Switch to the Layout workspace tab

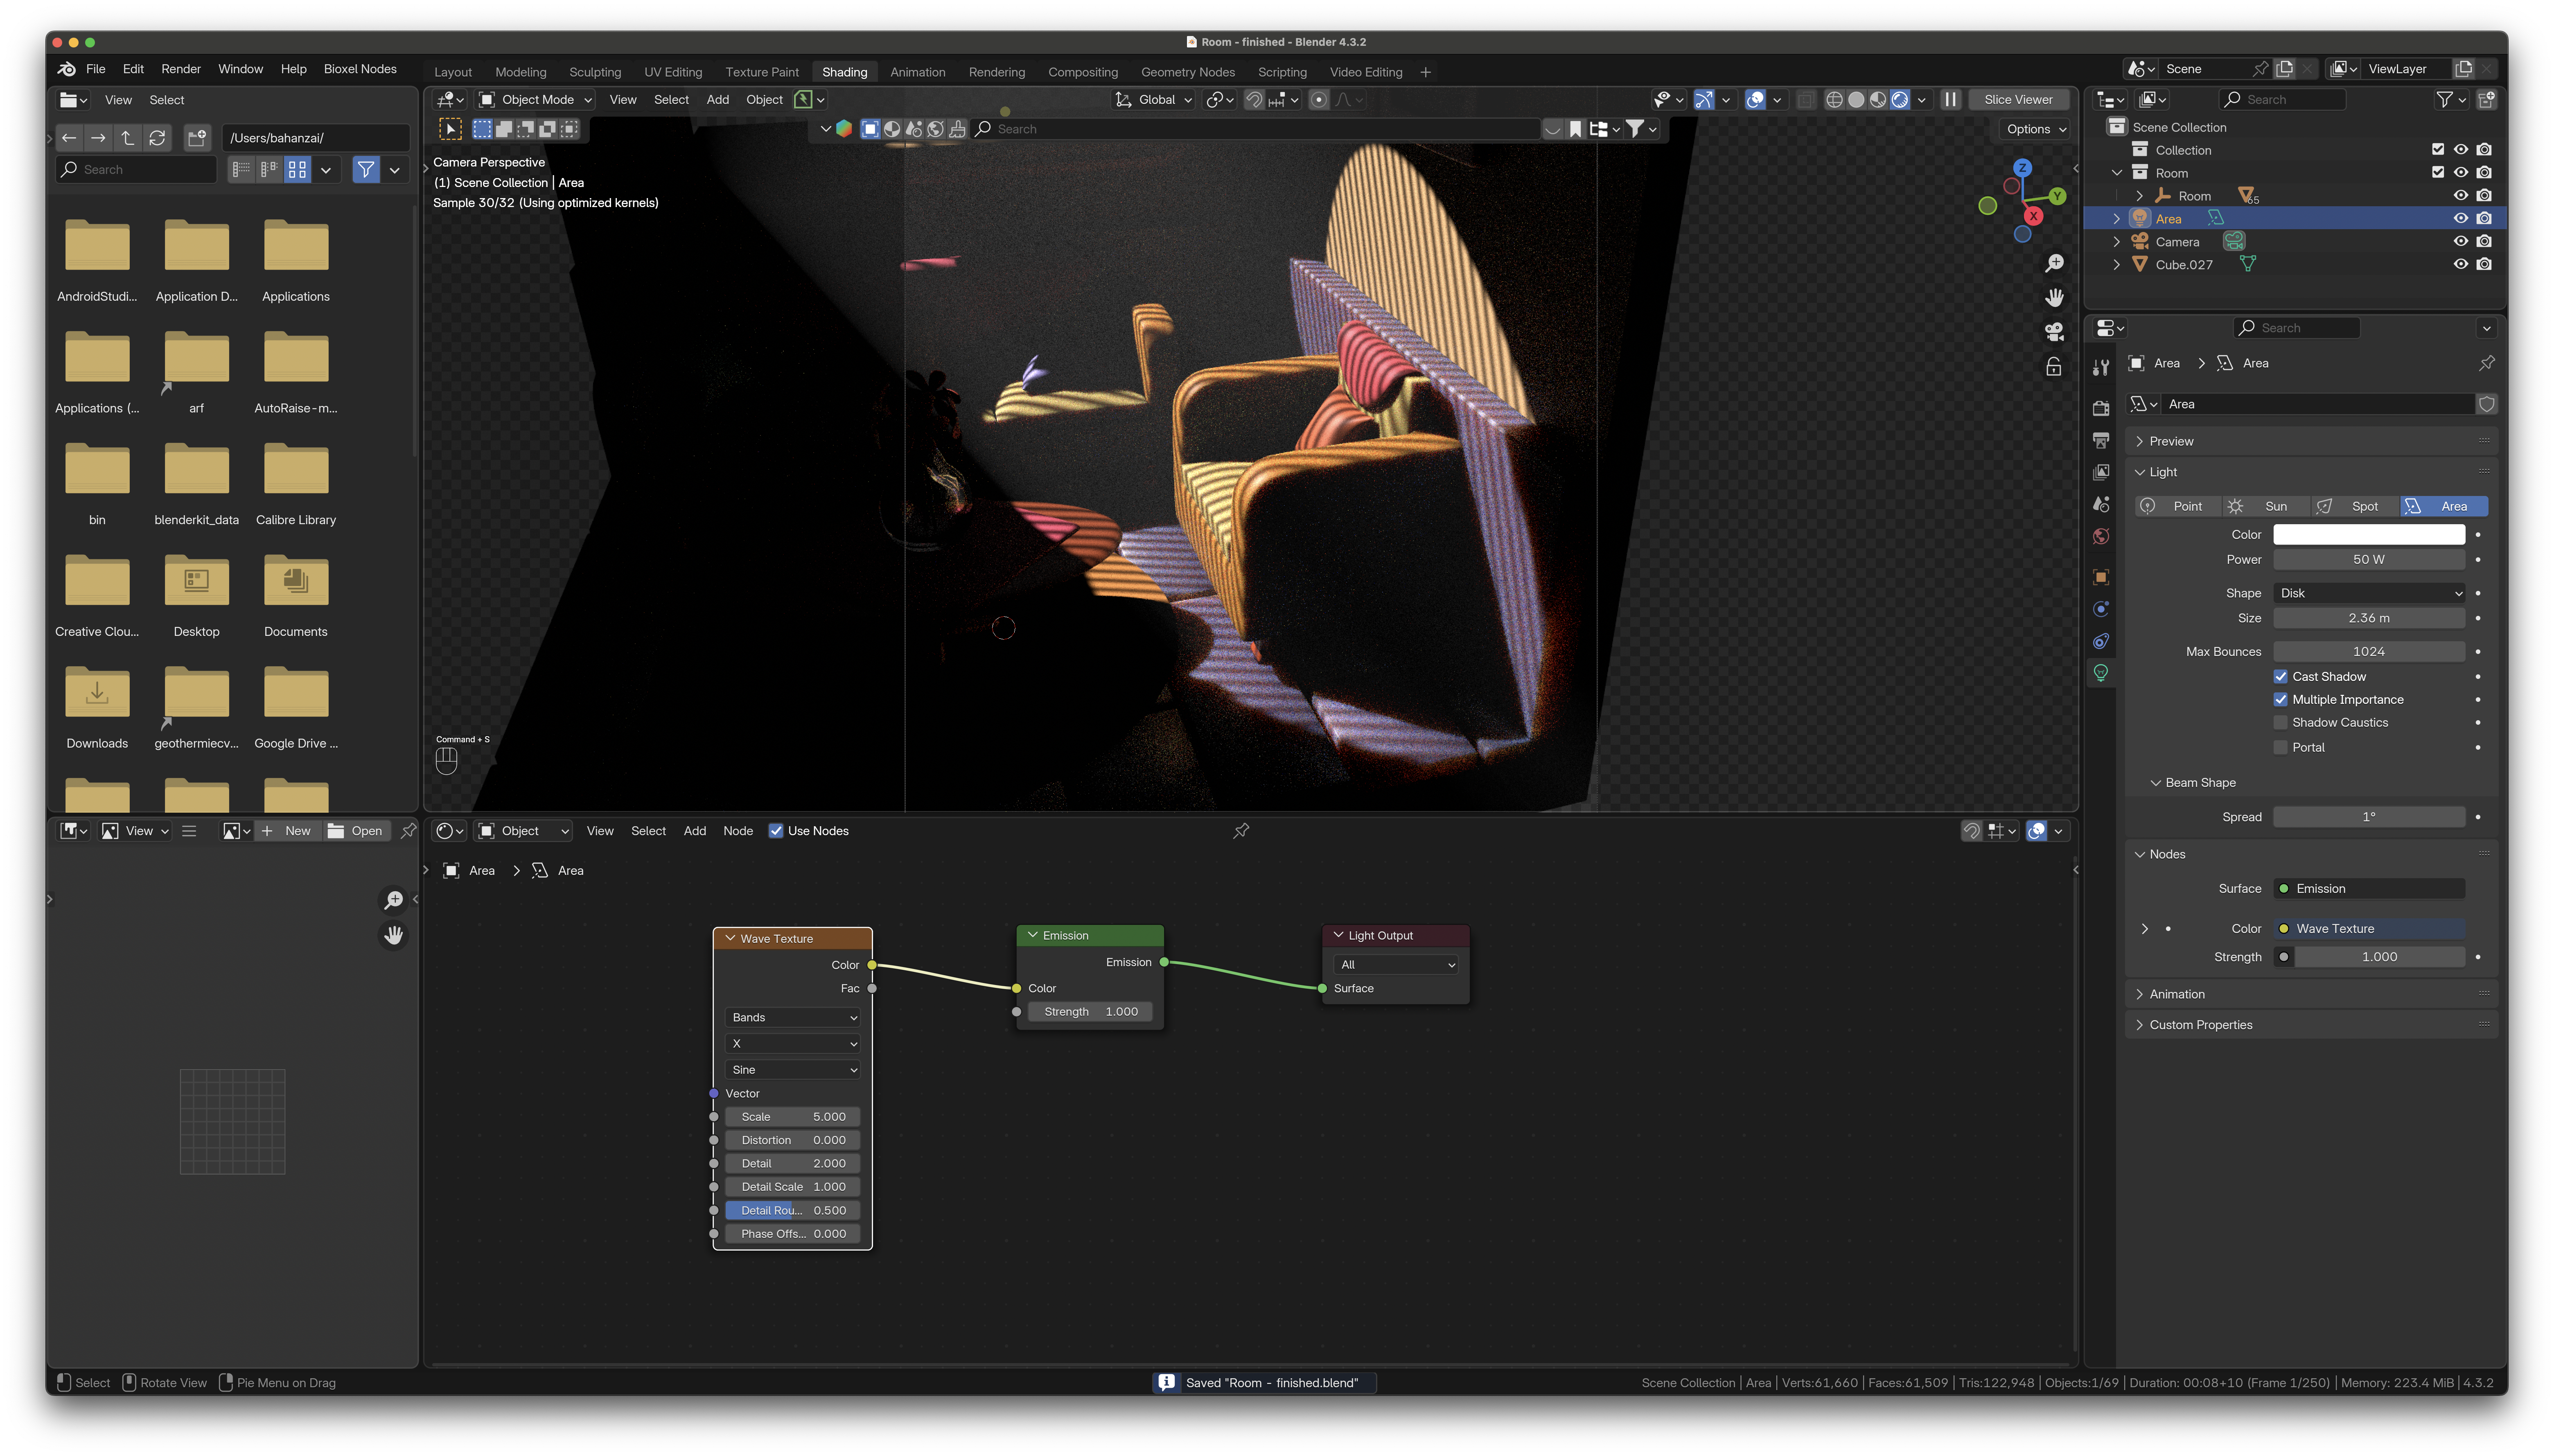[453, 72]
